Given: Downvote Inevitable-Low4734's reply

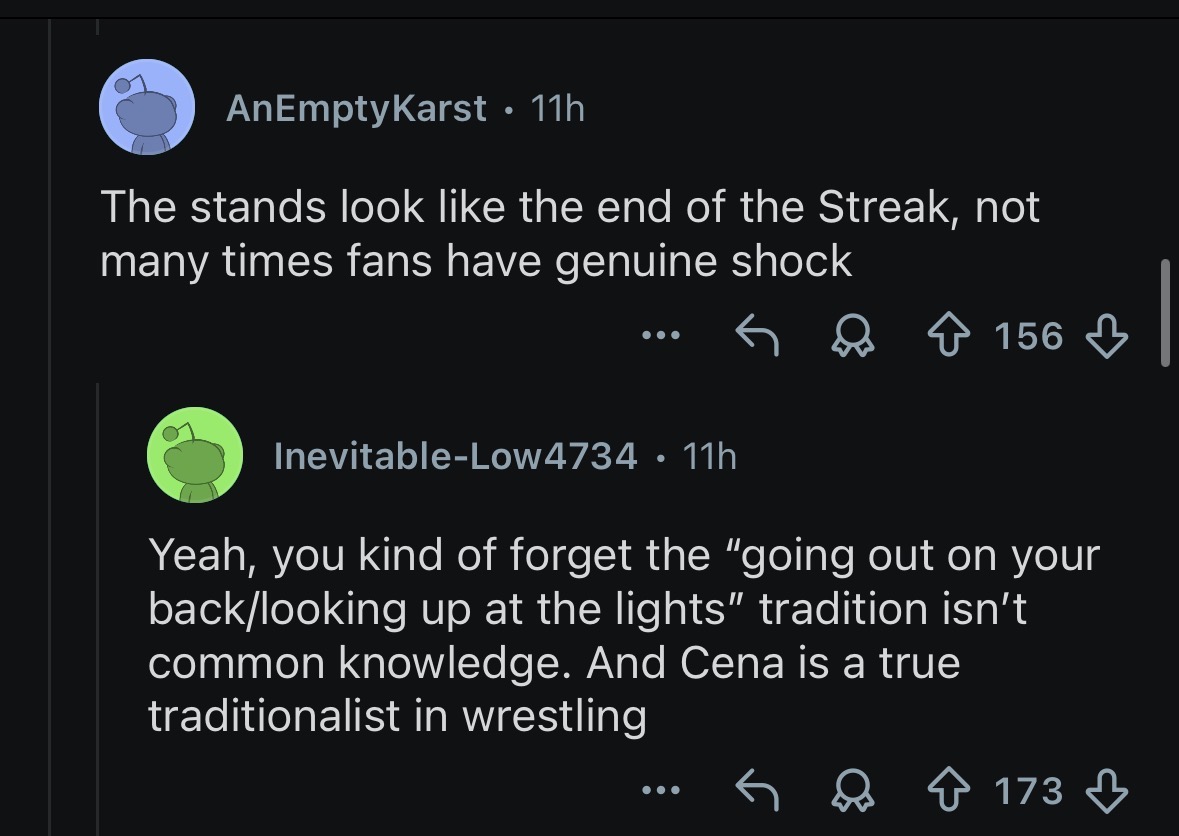Looking at the screenshot, I should (x=1109, y=791).
